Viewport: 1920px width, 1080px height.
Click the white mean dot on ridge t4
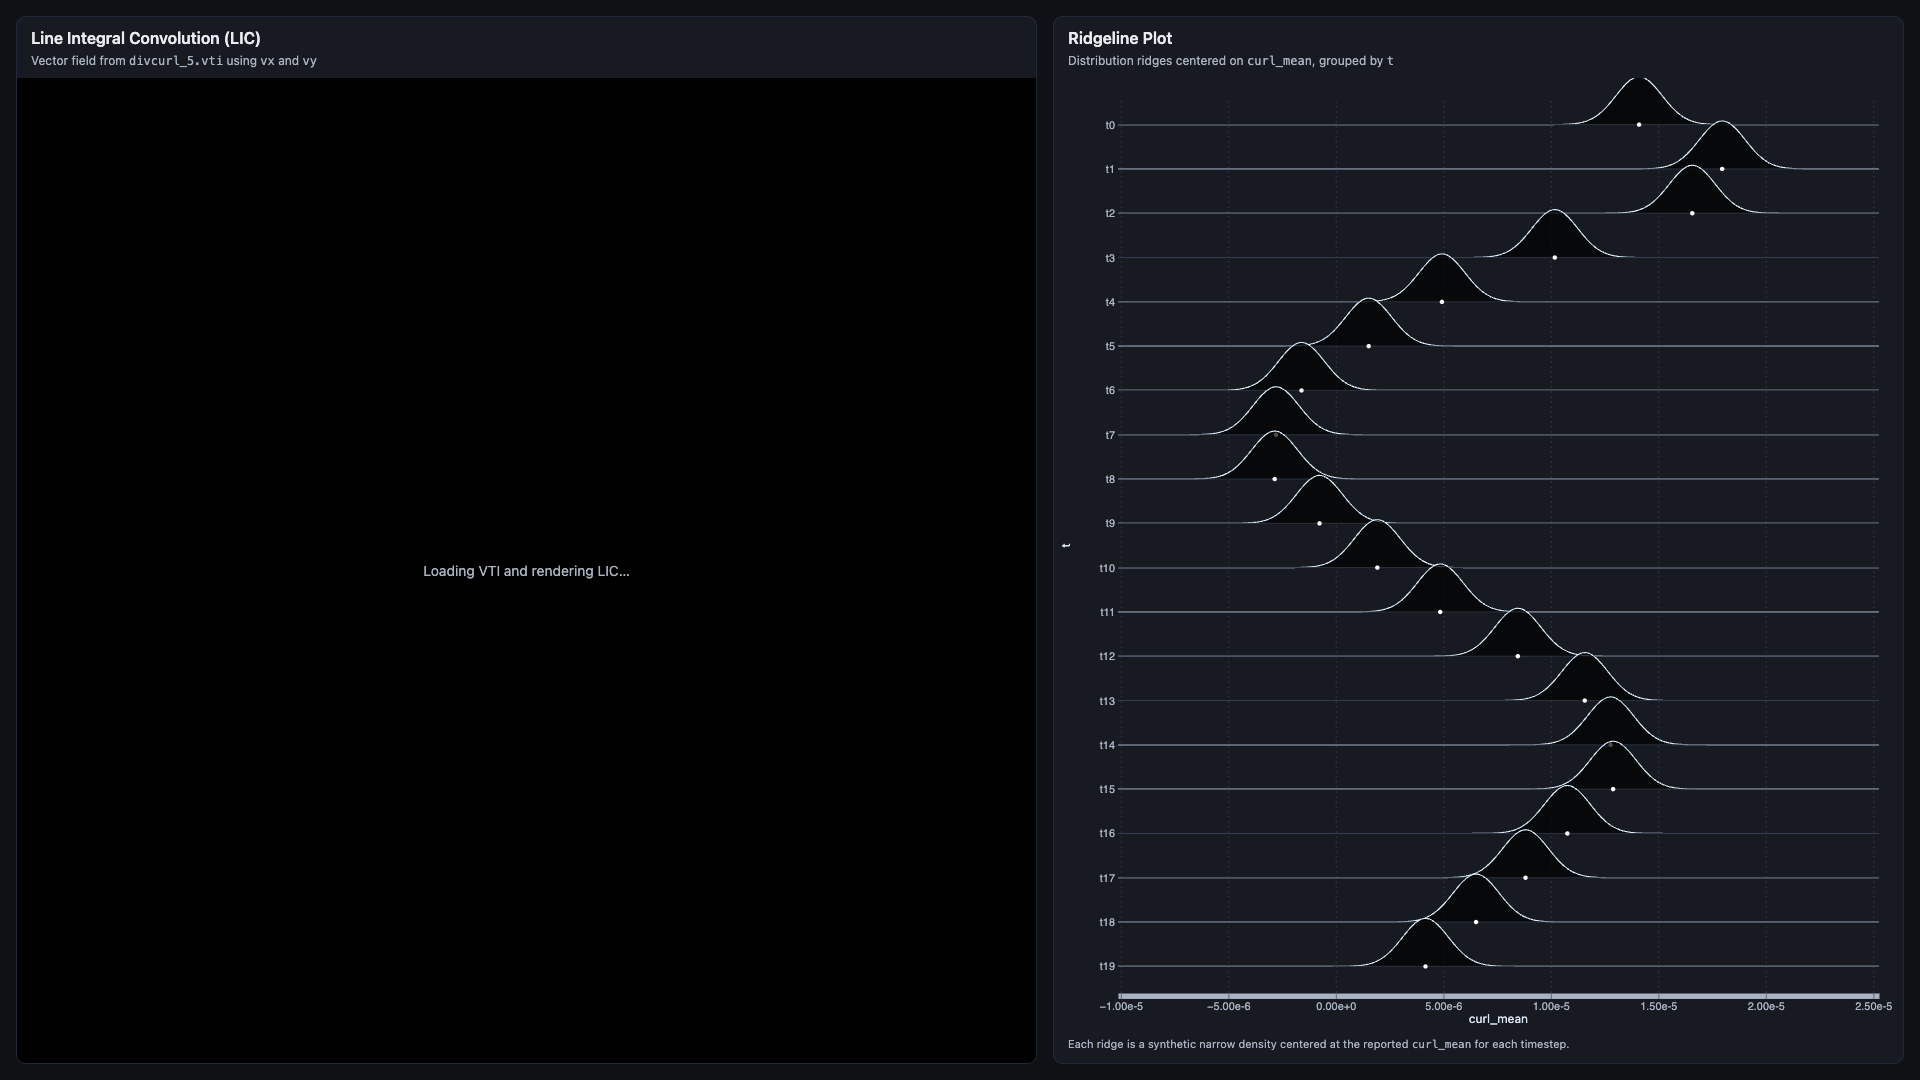pyautogui.click(x=1442, y=302)
